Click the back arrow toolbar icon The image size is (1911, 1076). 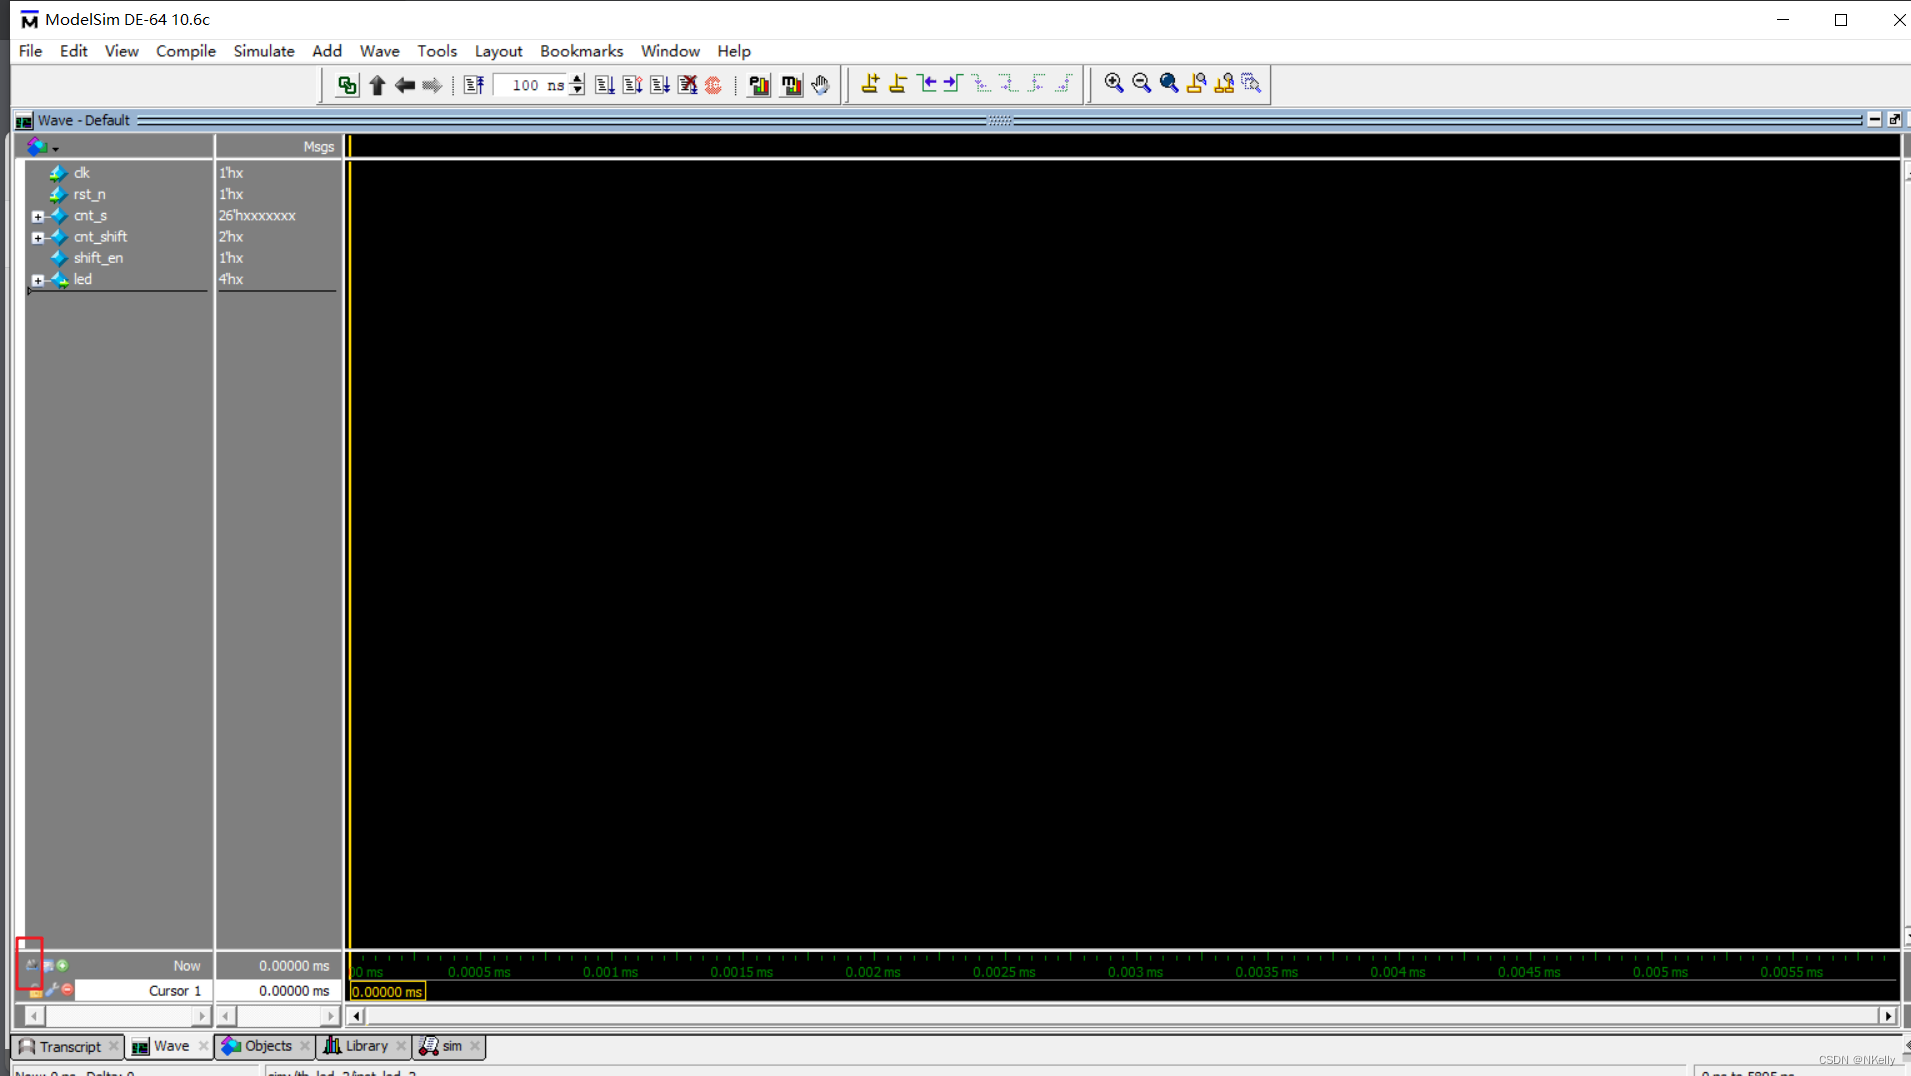405,85
